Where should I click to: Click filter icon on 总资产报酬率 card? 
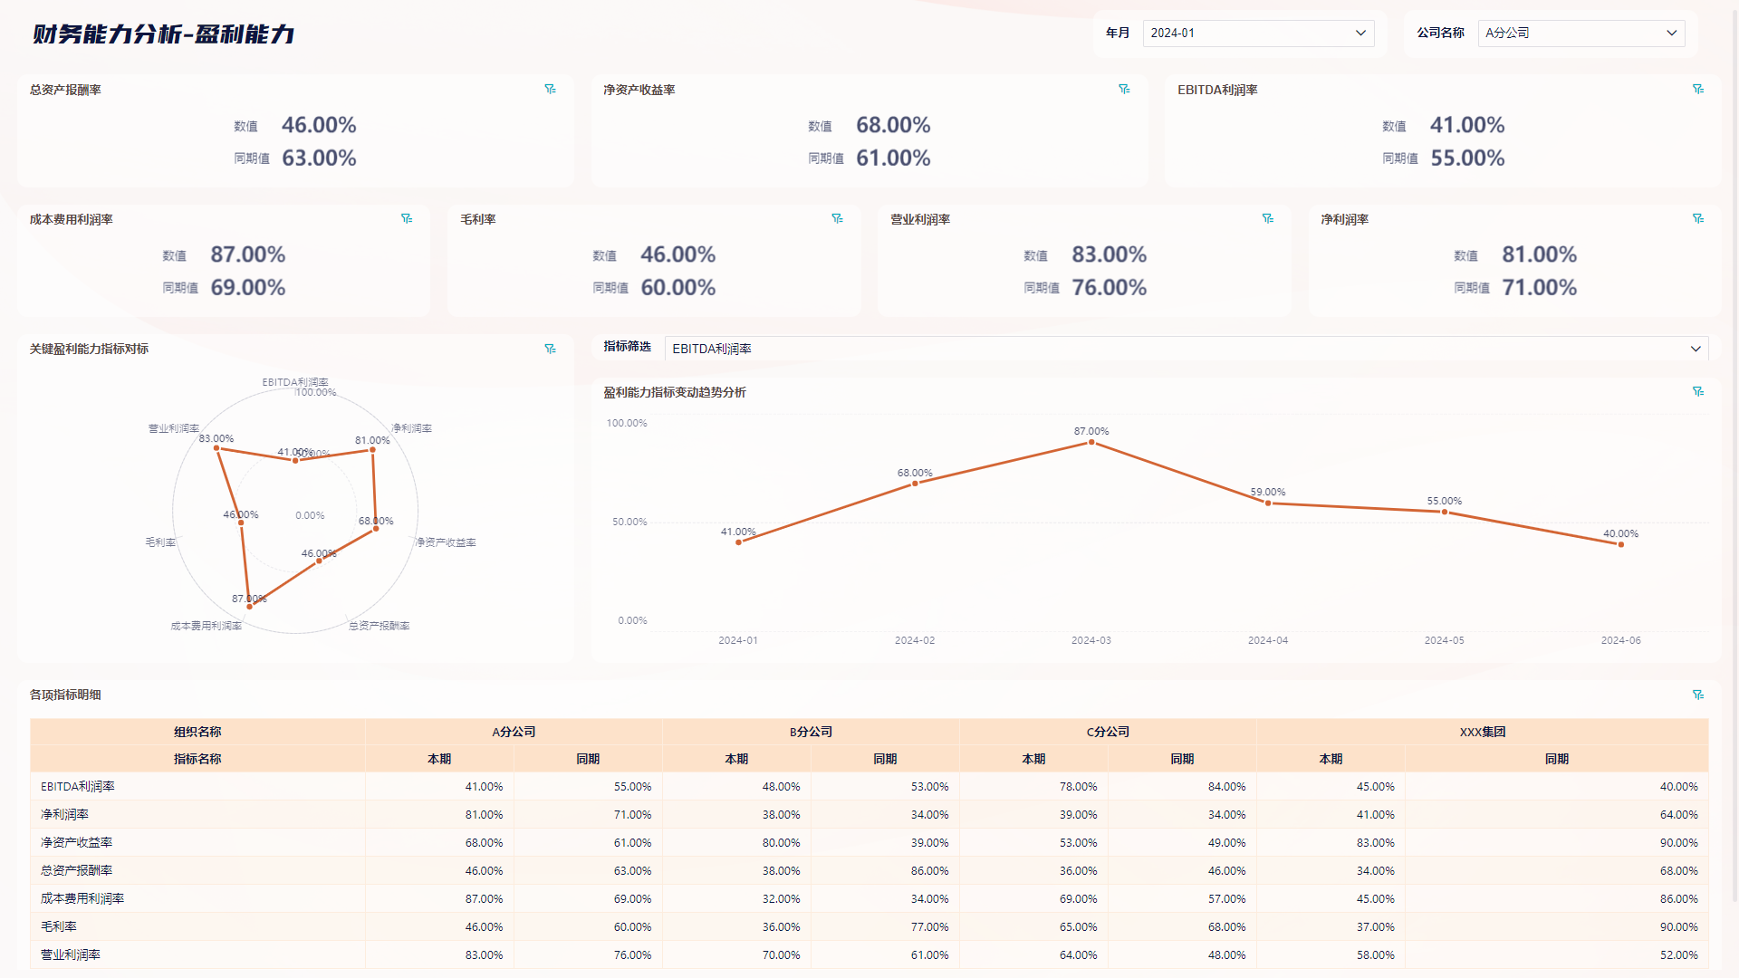tap(550, 89)
